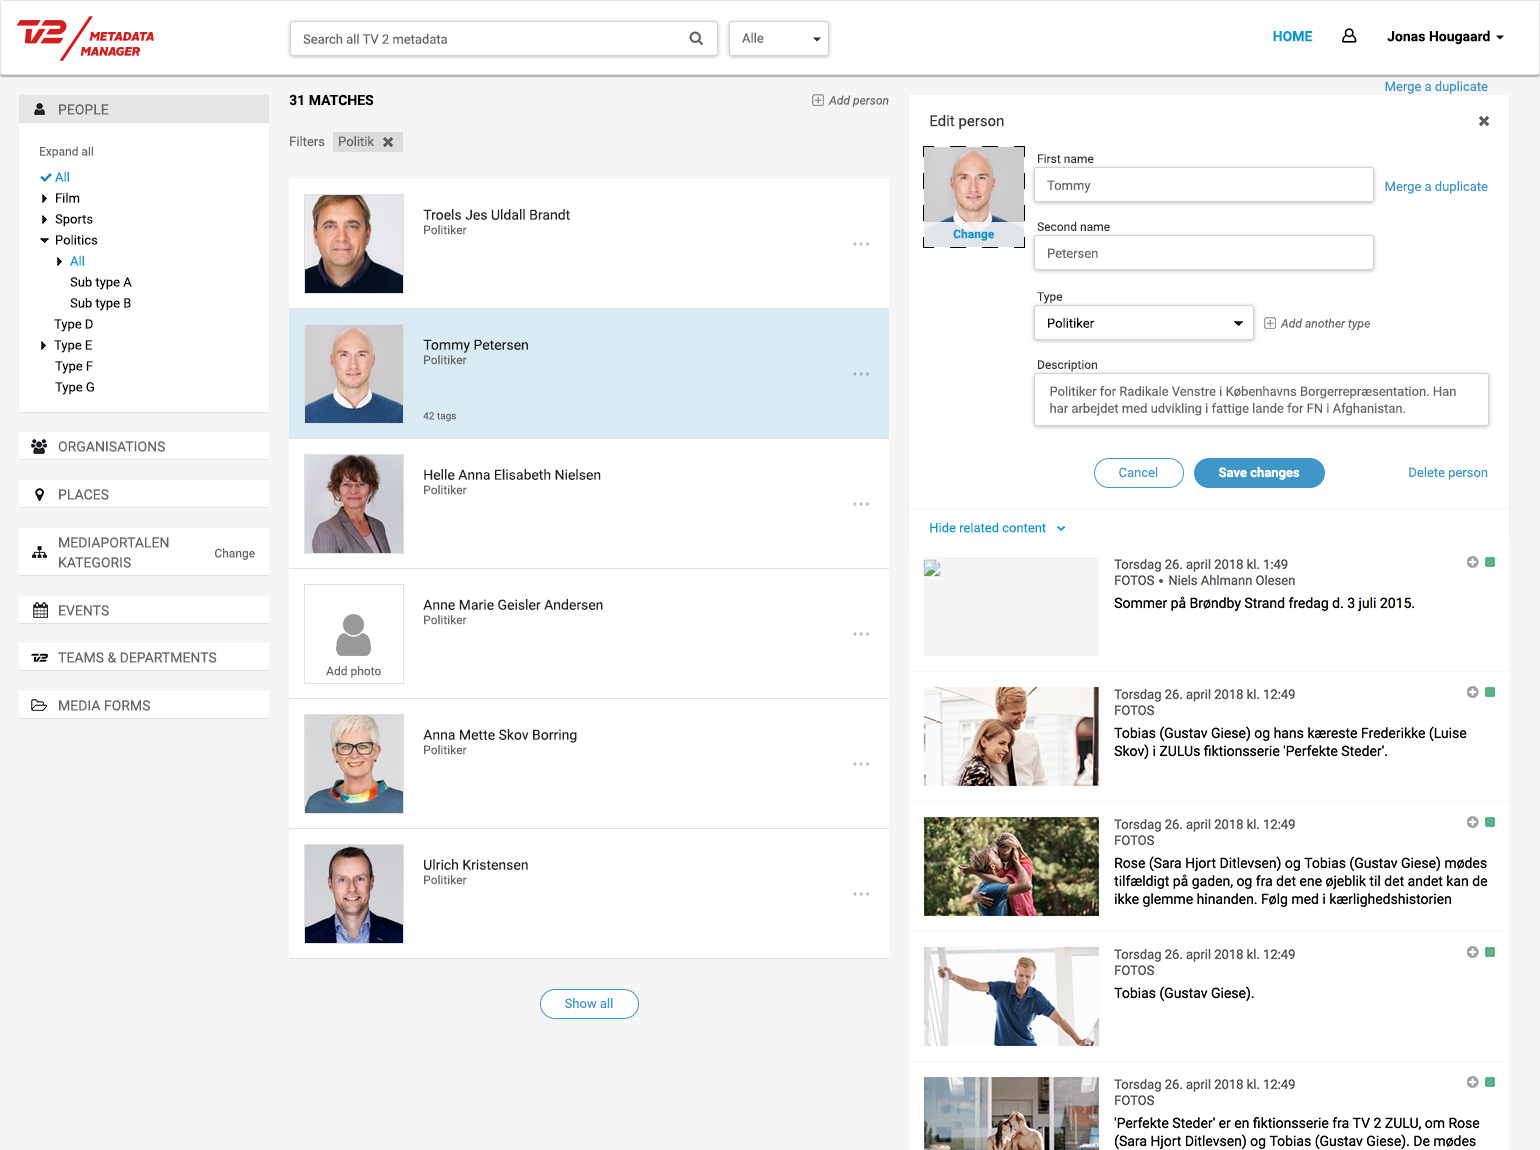Click the First name input field
The height and width of the screenshot is (1150, 1540).
pos(1203,185)
